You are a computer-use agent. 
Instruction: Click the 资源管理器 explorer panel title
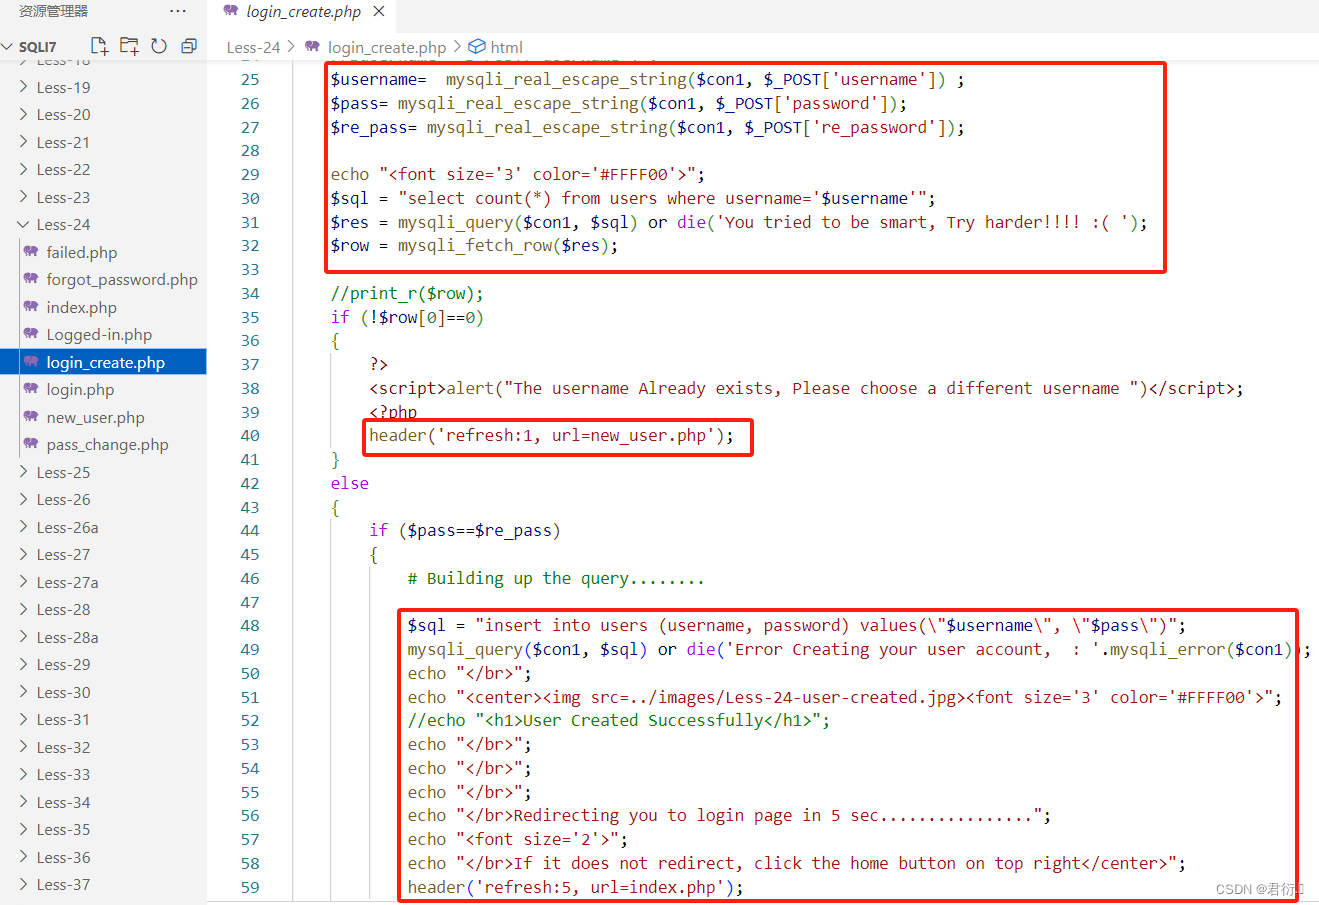53,11
